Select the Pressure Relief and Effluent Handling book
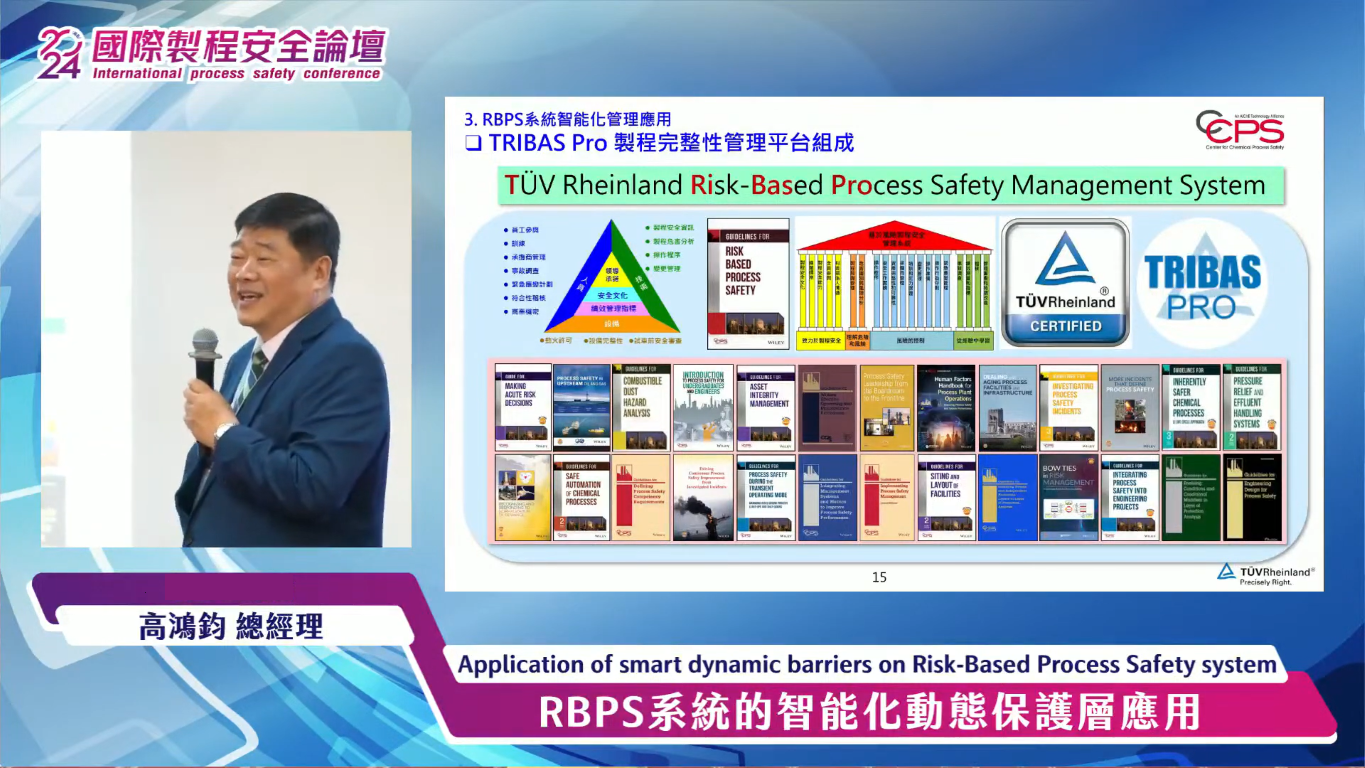1365x768 pixels. tap(1252, 408)
